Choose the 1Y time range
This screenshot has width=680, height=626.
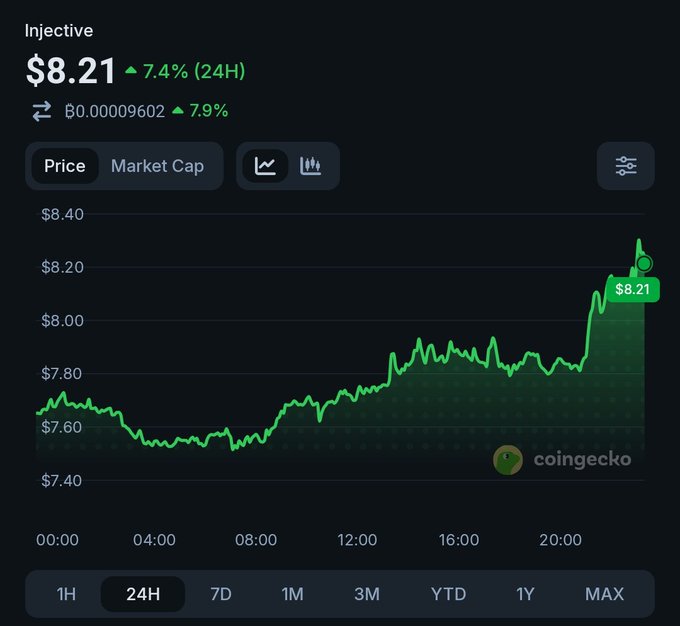[x=525, y=594]
